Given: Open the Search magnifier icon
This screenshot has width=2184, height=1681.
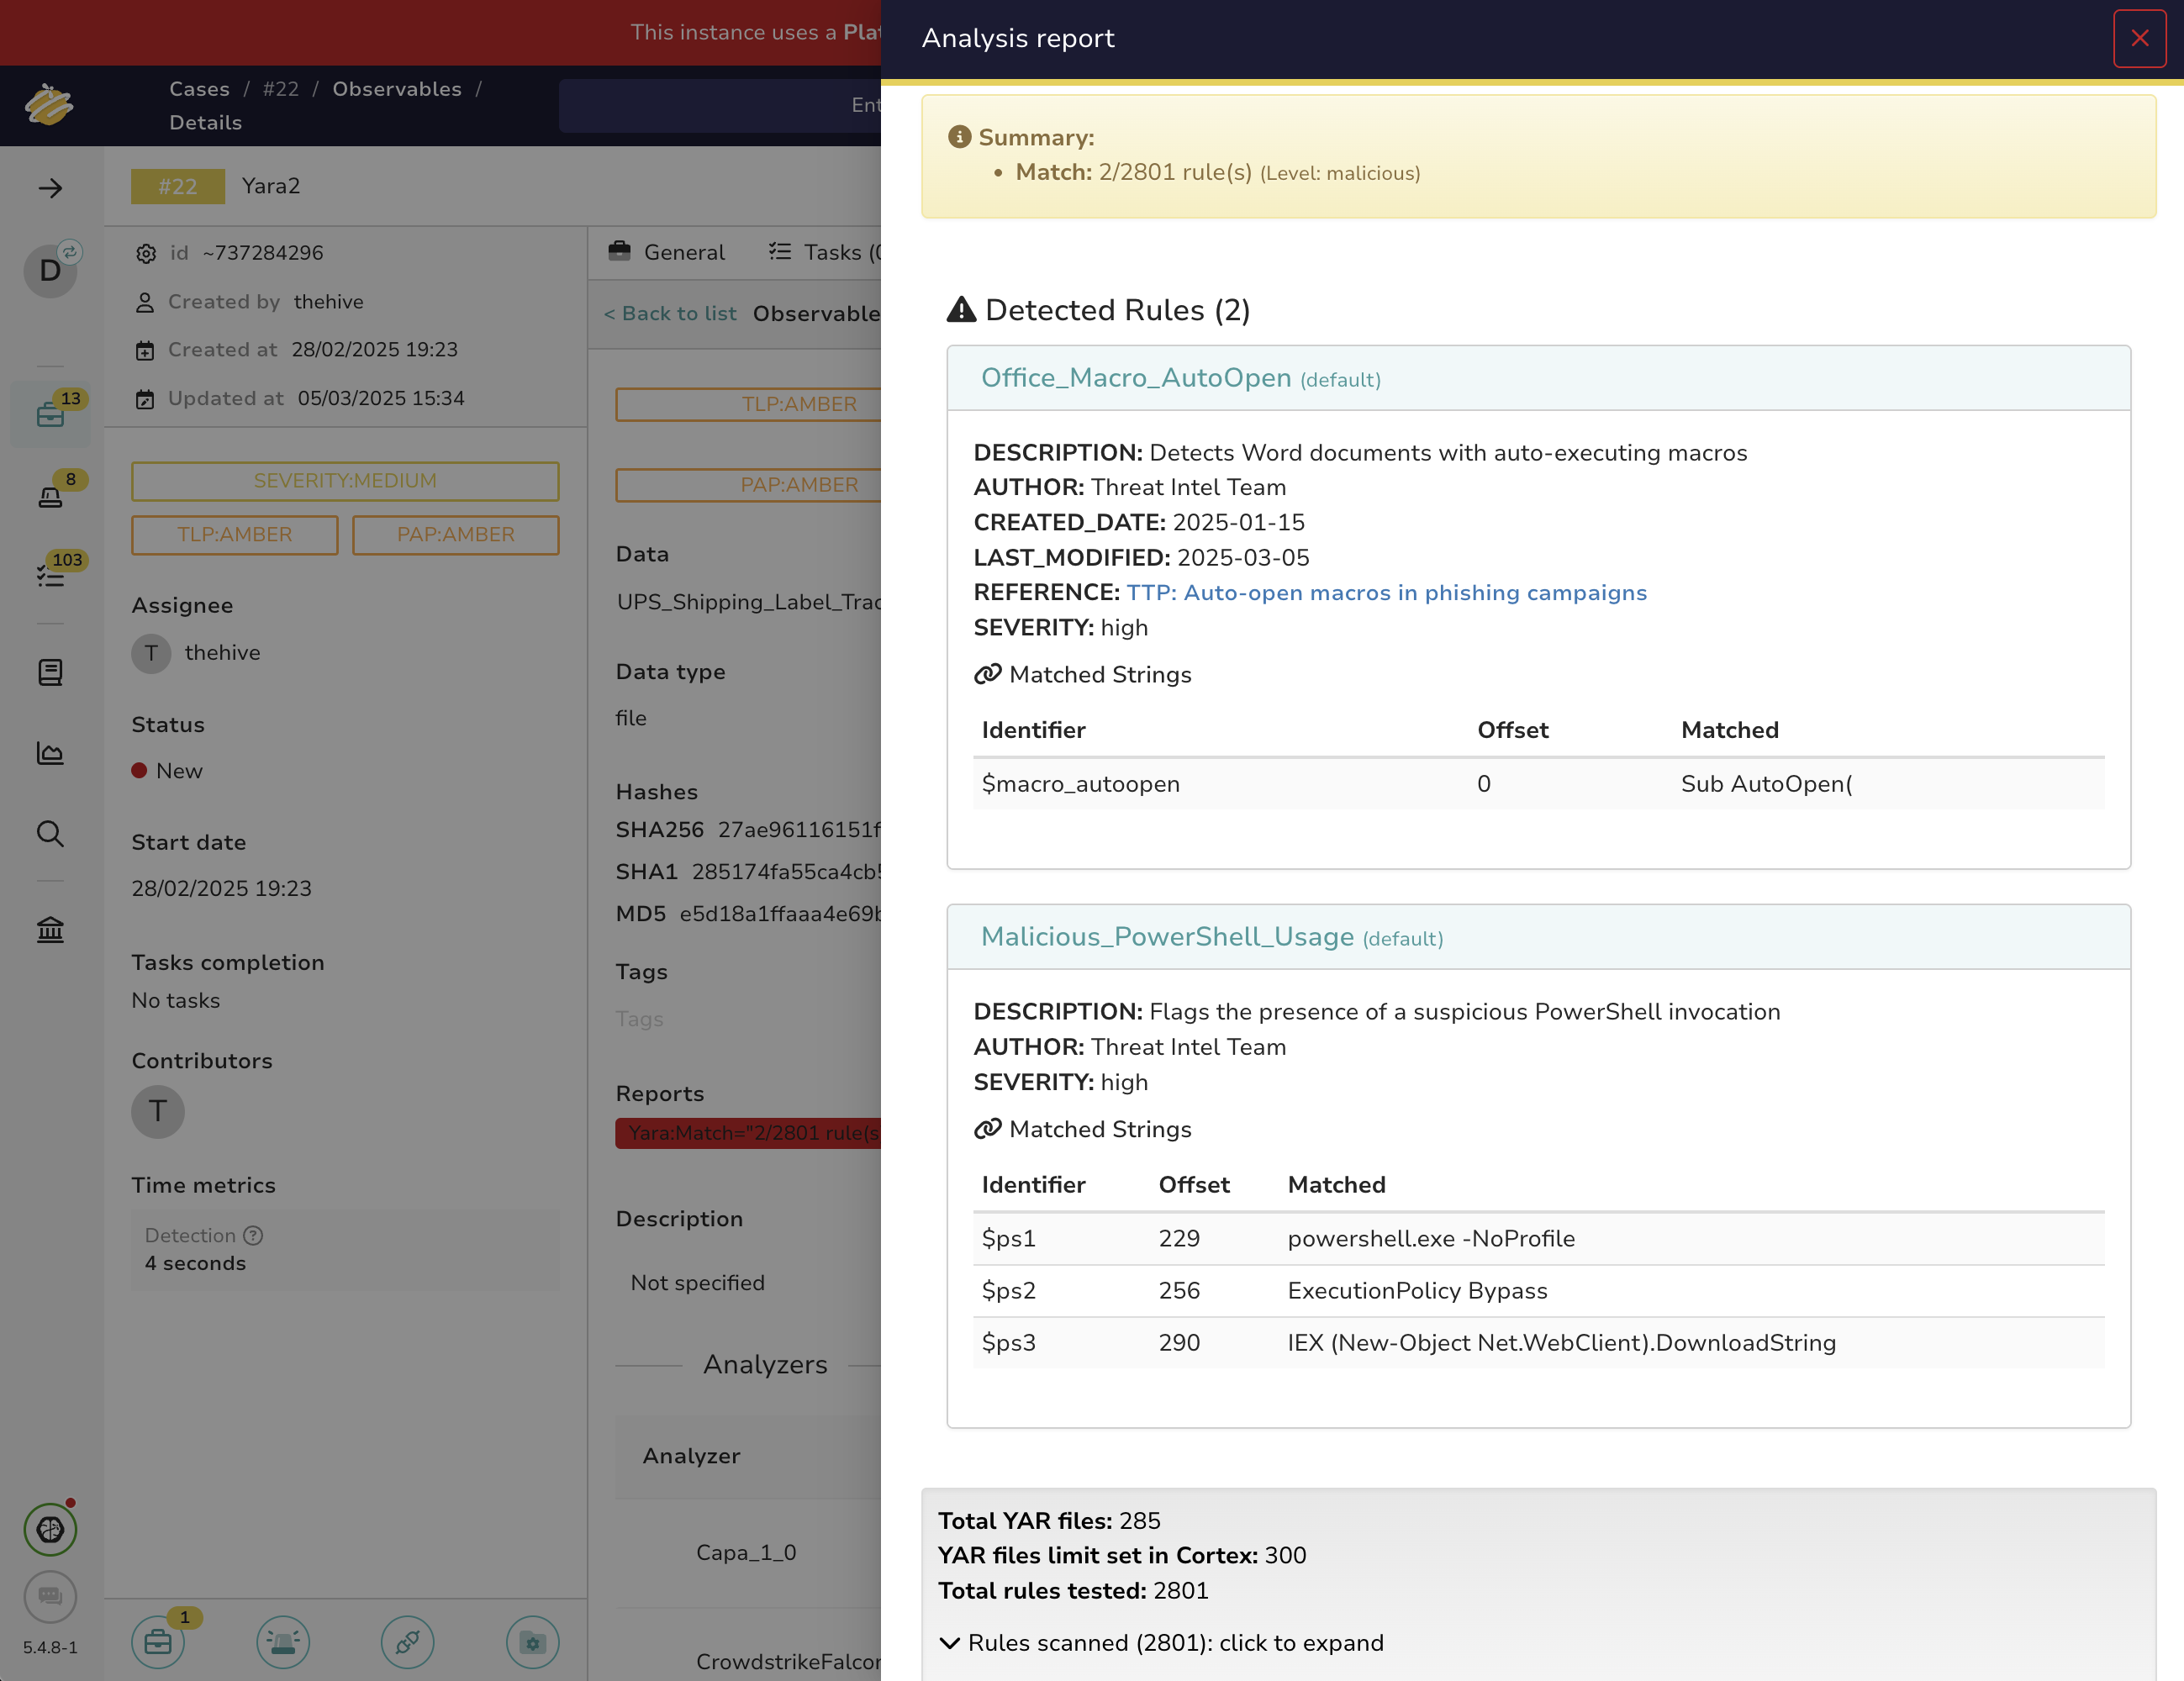Looking at the screenshot, I should tap(50, 834).
